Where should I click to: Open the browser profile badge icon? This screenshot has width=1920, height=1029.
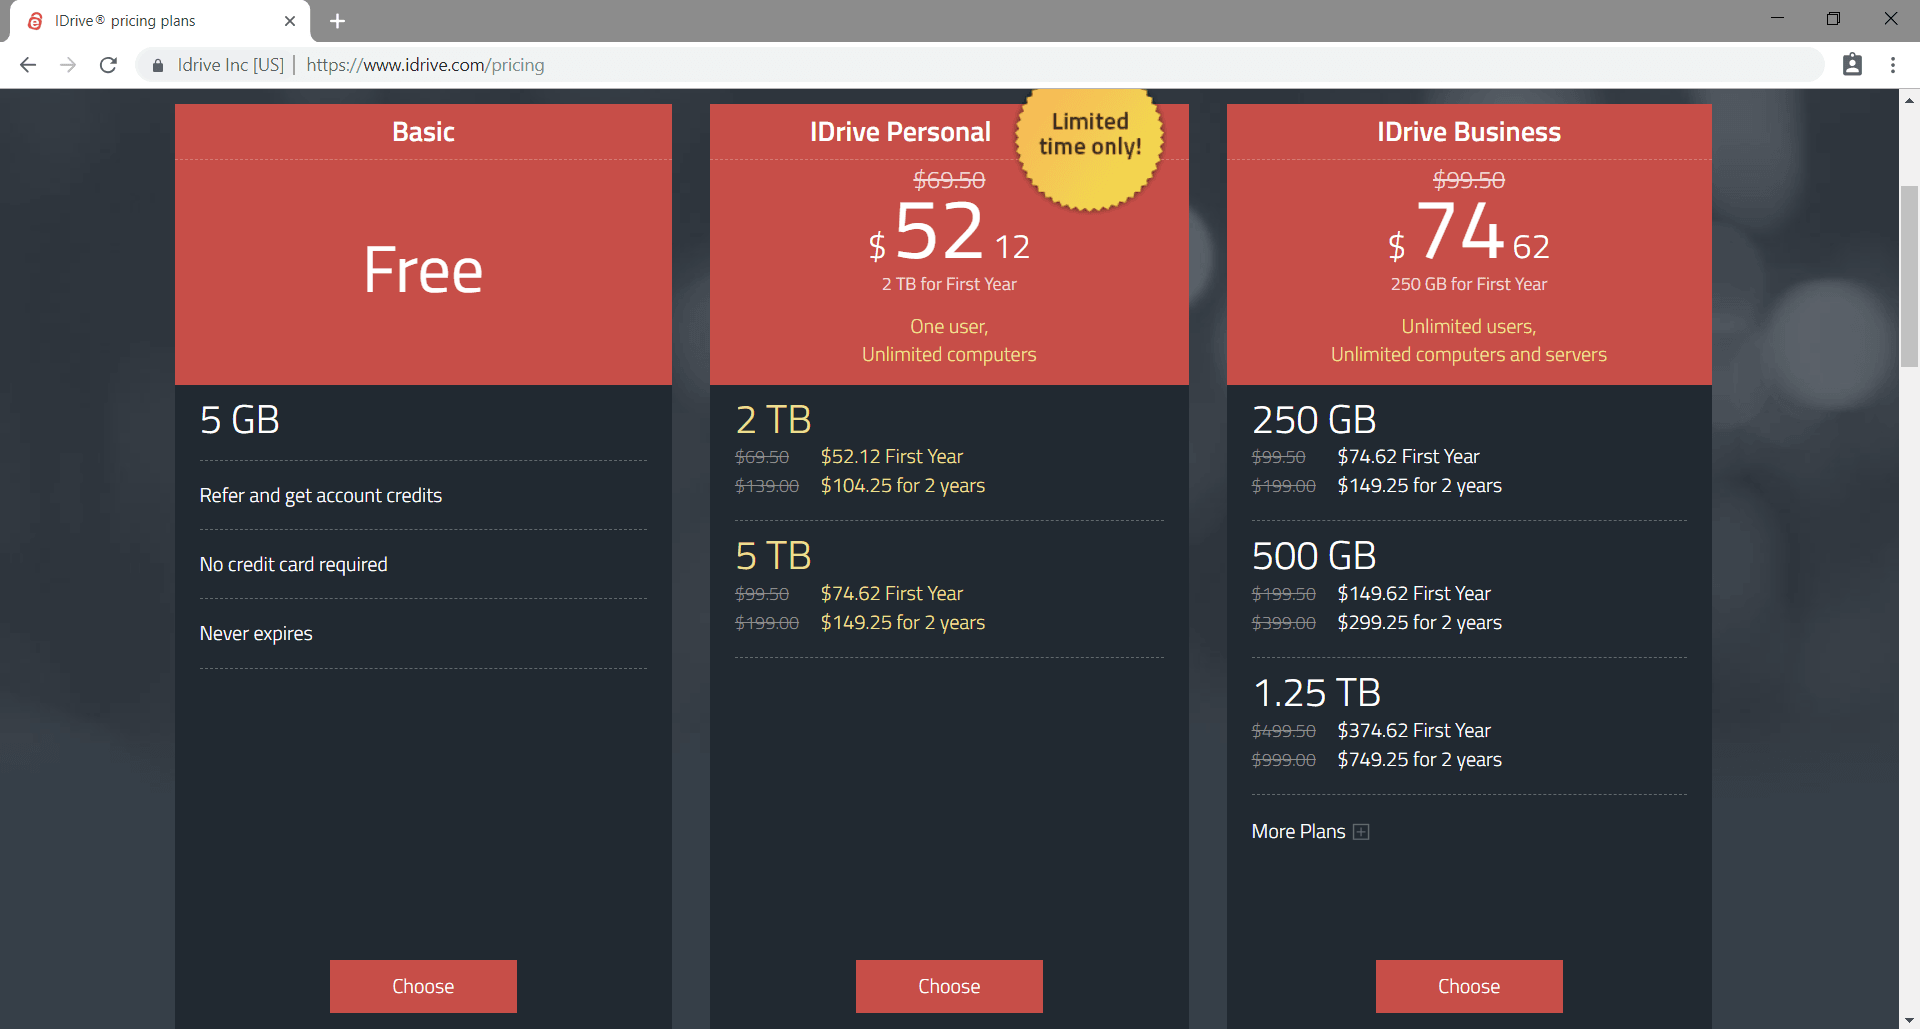pos(1853,64)
